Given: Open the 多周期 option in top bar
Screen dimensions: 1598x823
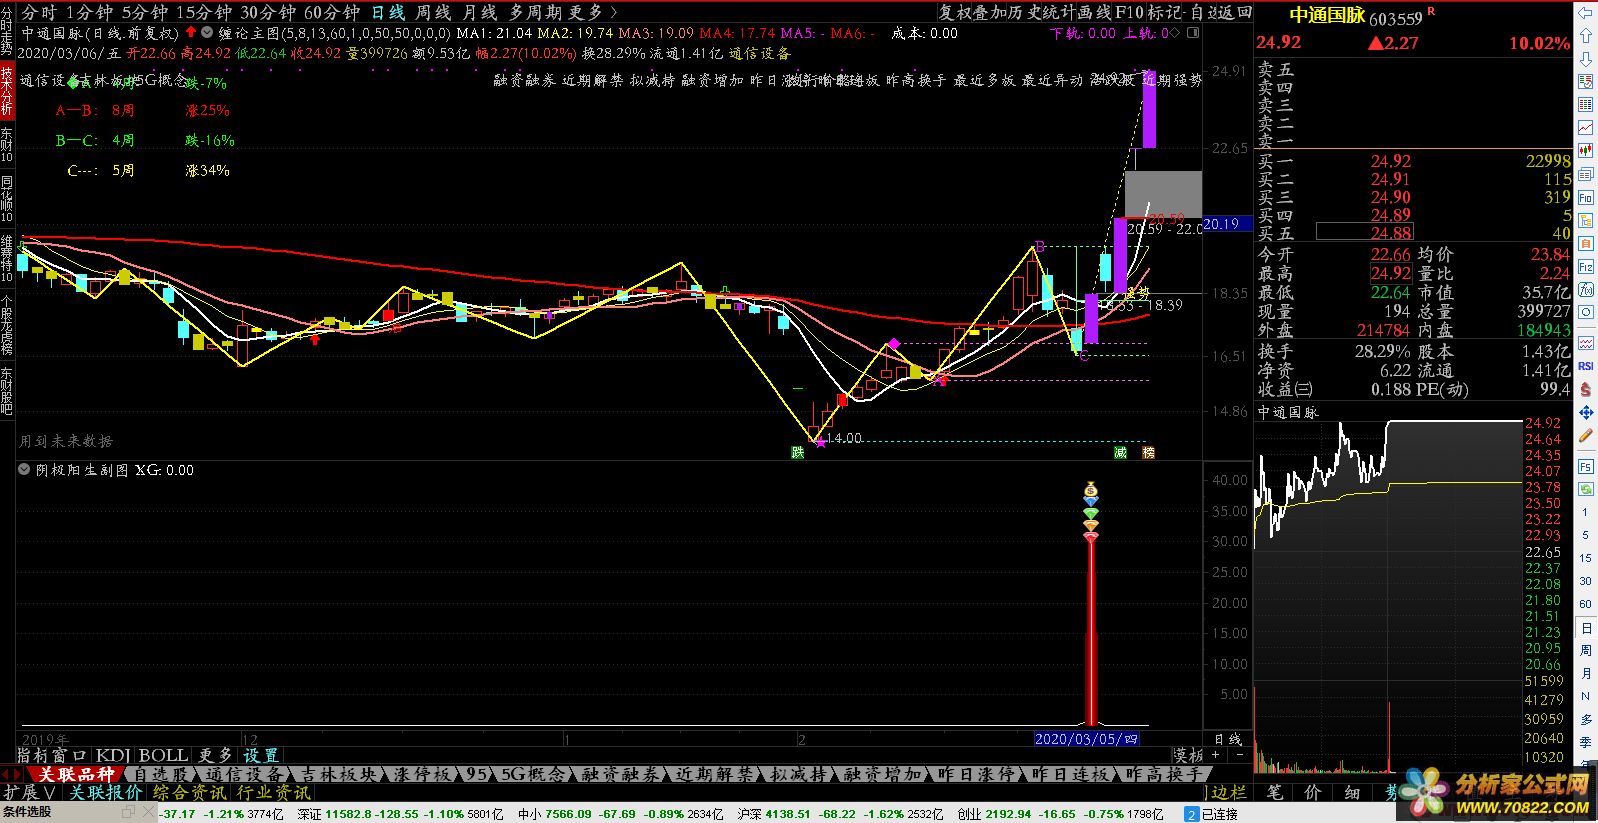Looking at the screenshot, I should click(535, 12).
